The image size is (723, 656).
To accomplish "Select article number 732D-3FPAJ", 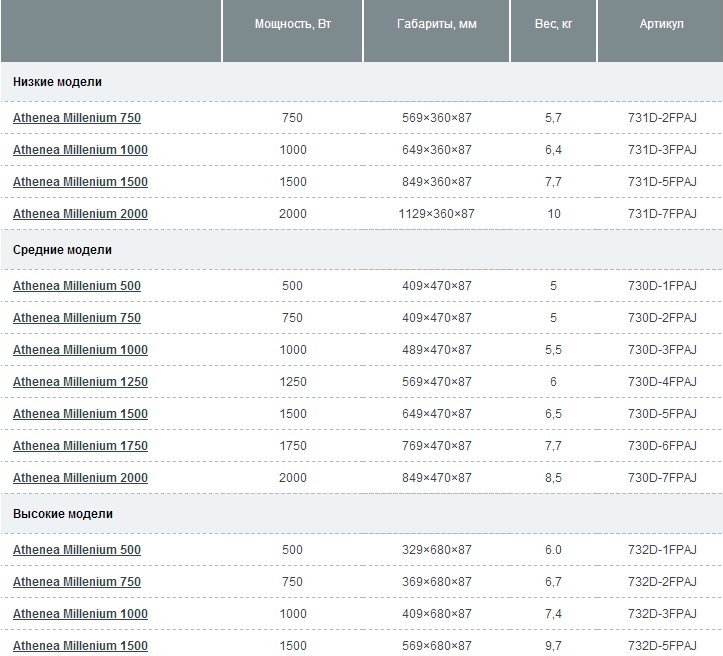I will click(662, 614).
